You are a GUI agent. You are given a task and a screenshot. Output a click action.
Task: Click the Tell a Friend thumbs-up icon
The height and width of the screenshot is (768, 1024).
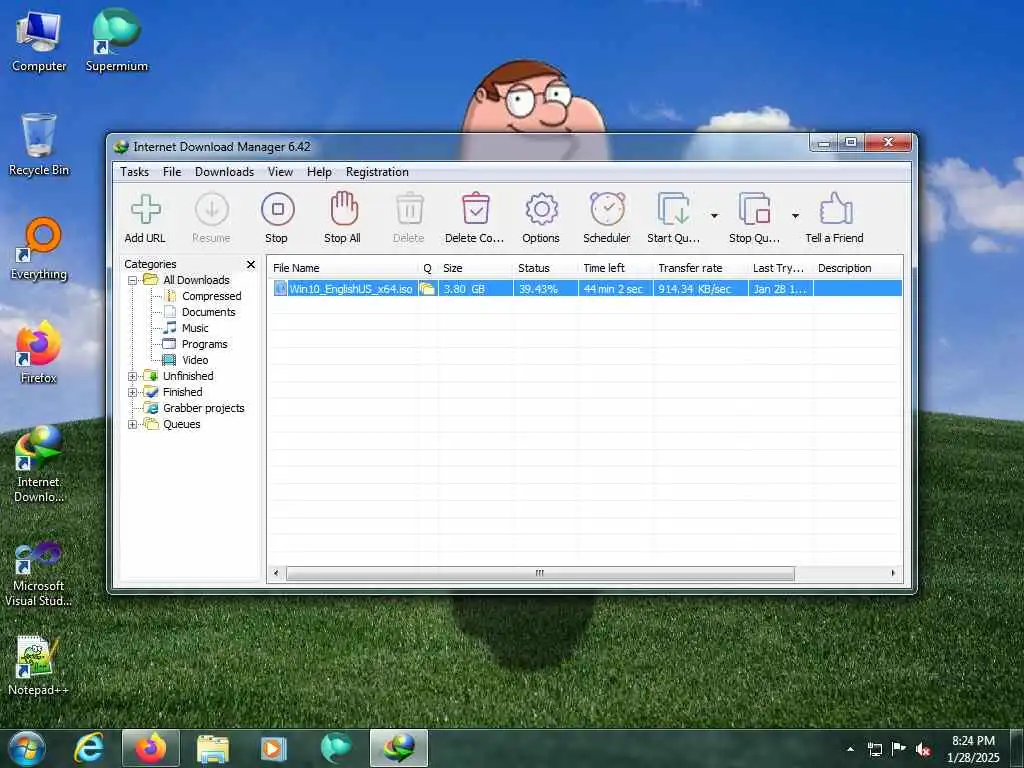(x=835, y=209)
